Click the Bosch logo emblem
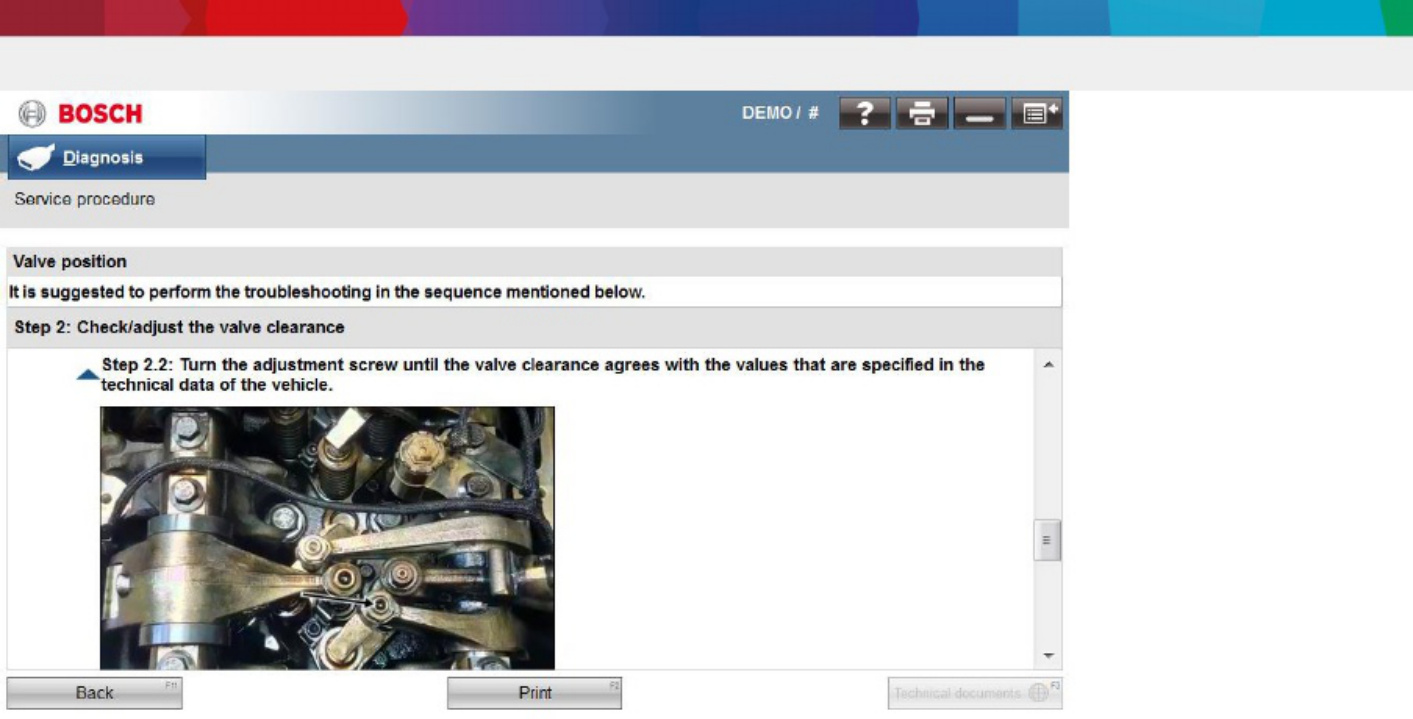Viewport: 1413px width, 719px height. [32, 114]
